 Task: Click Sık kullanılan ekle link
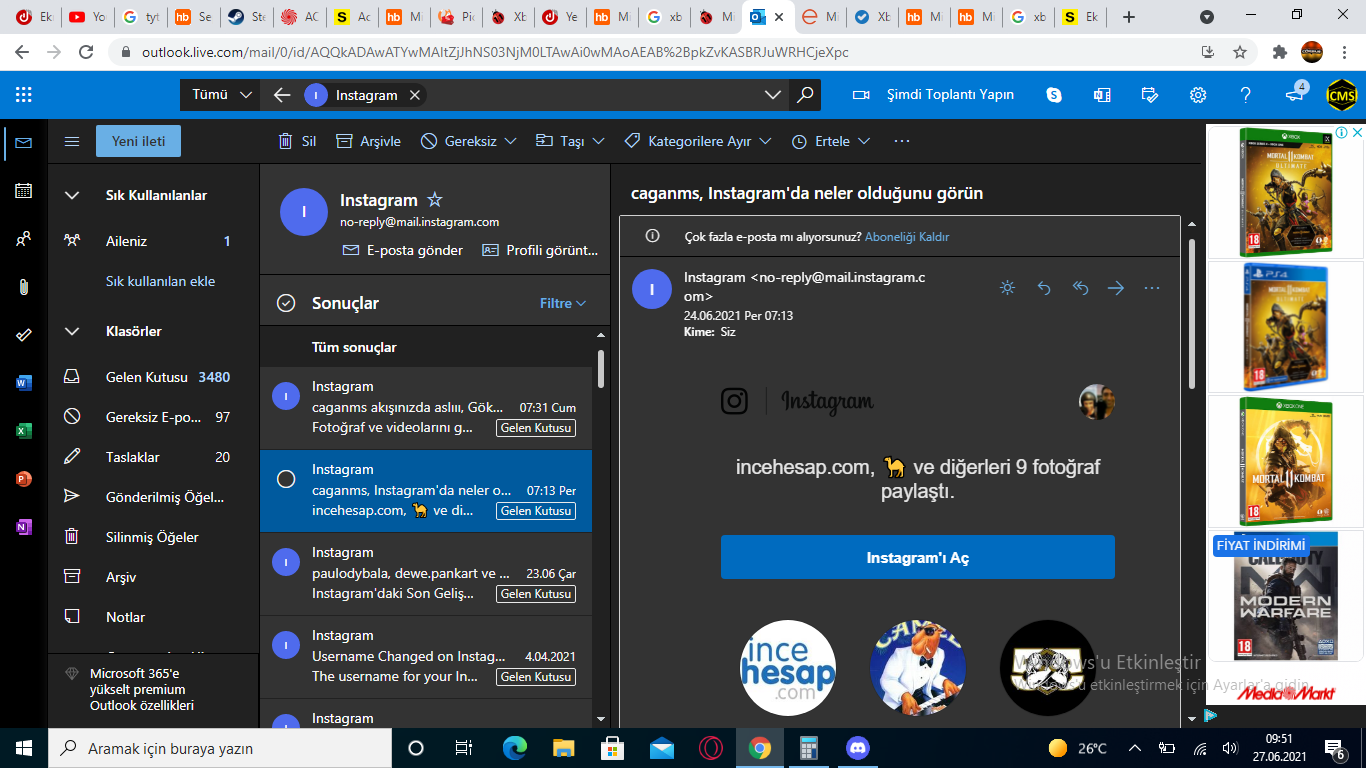(x=160, y=281)
